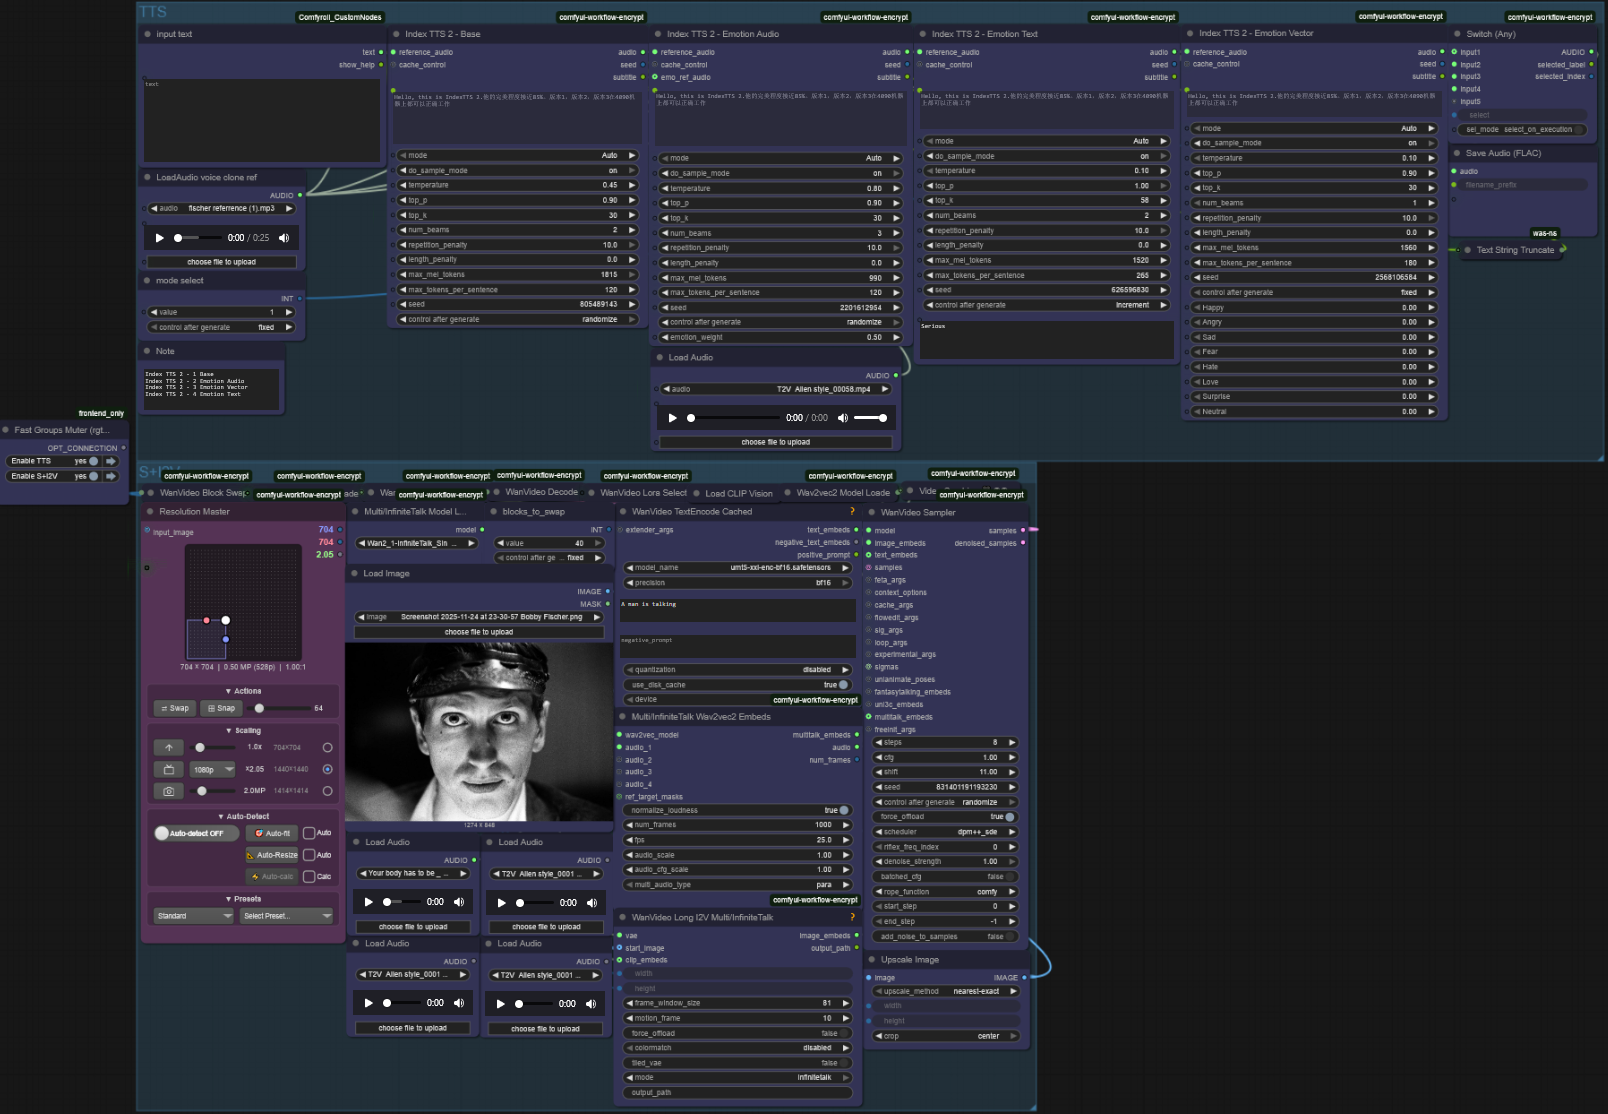The height and width of the screenshot is (1114, 1608).
Task: Click the 'A man is talking' prompt field
Action: tap(738, 610)
